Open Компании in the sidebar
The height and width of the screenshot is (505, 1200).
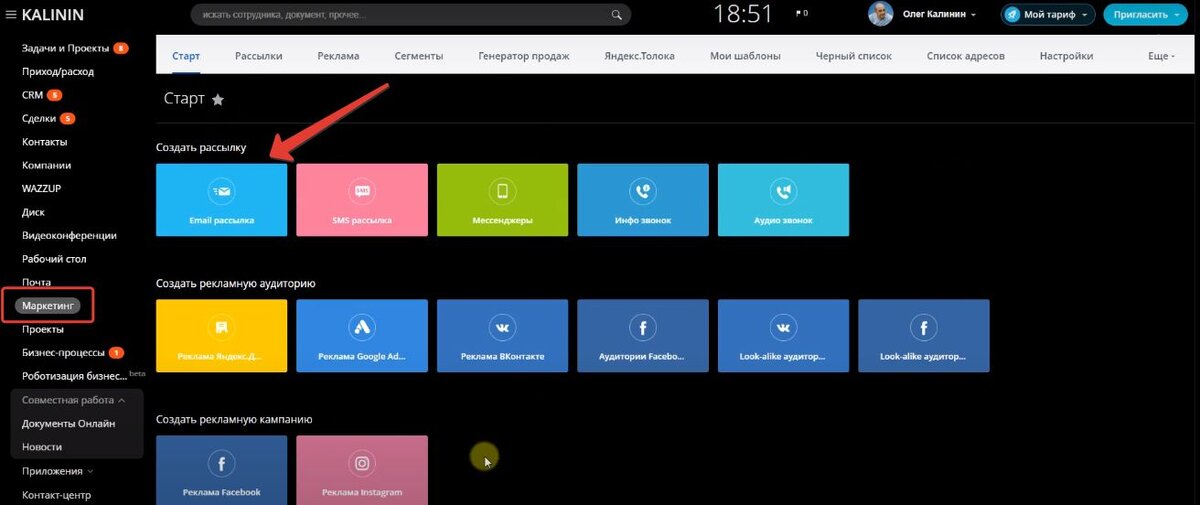tap(46, 165)
